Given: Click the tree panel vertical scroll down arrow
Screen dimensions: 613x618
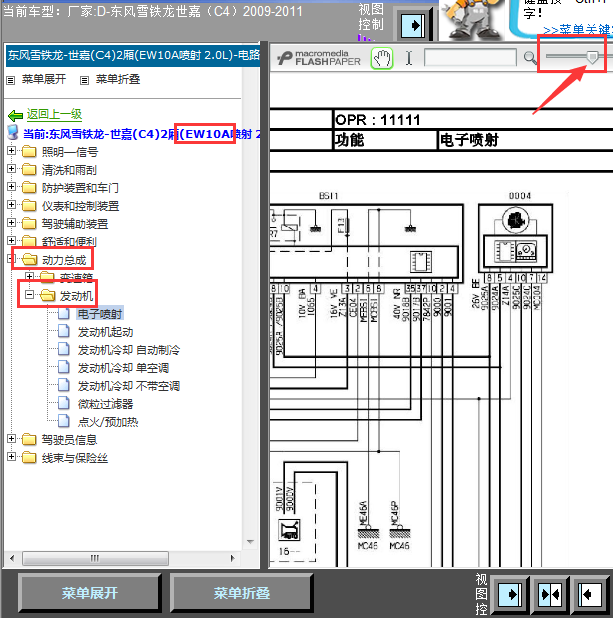Looking at the screenshot, I should pyautogui.click(x=250, y=542).
